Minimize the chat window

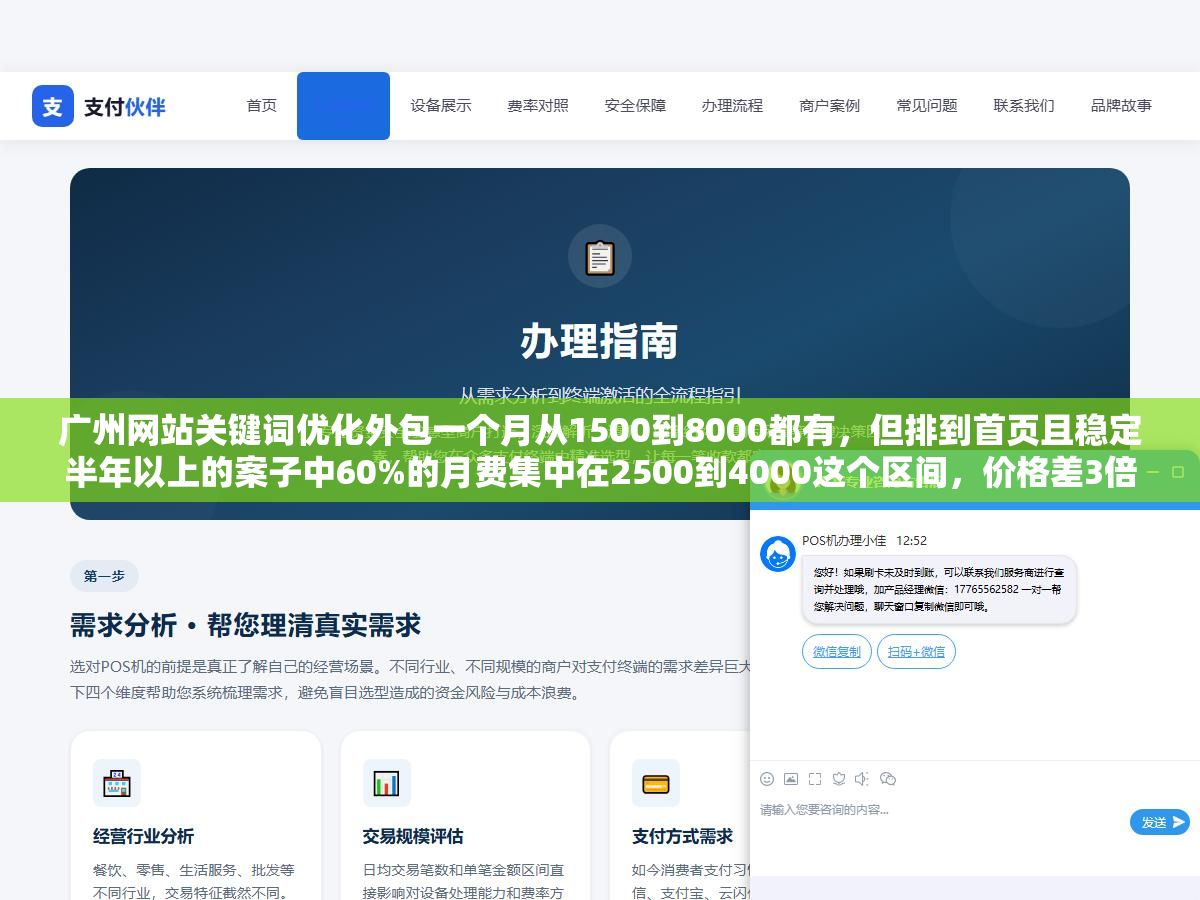pyautogui.click(x=1153, y=472)
